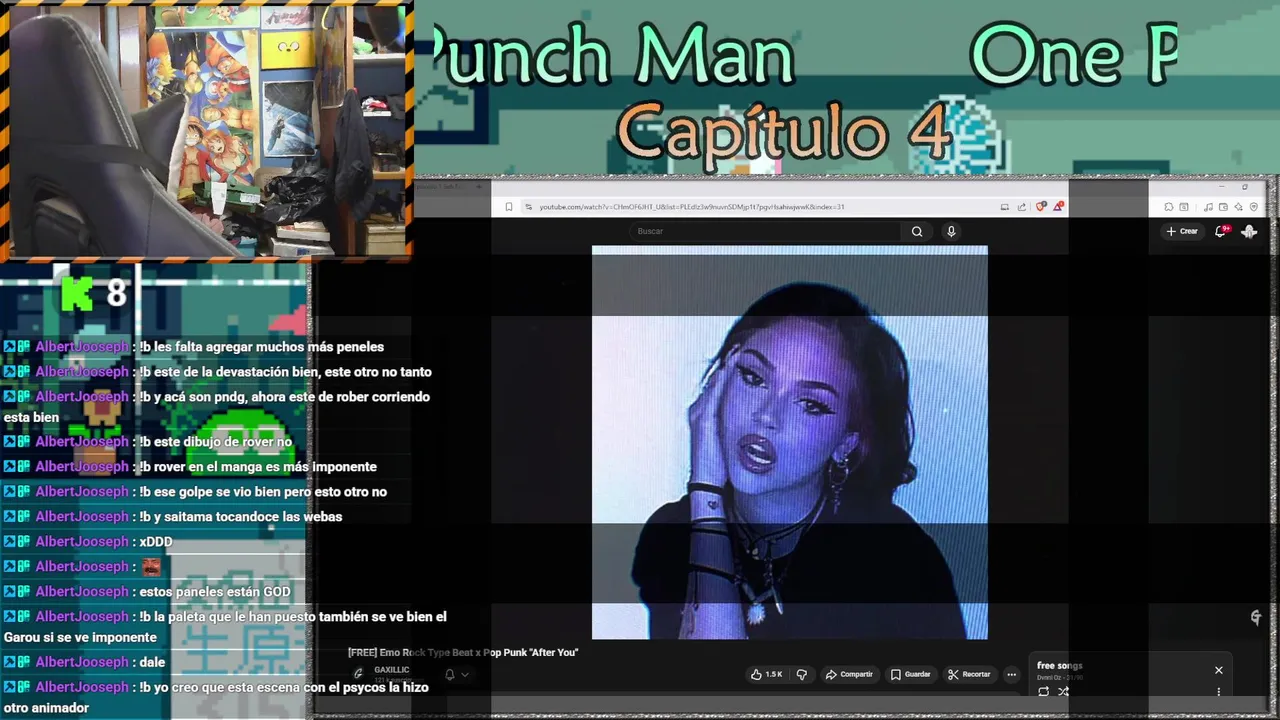
Task: Toggle shuffle in free songs playlist
Action: [1063, 691]
